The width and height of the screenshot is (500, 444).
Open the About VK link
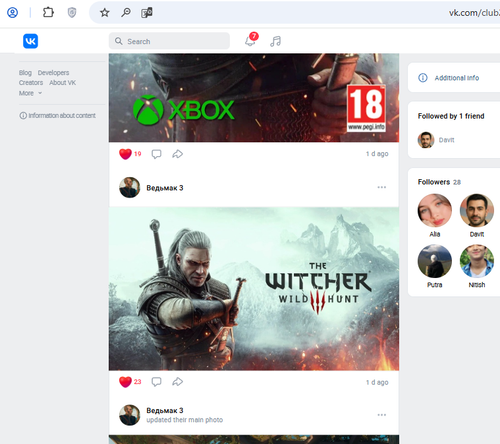[x=63, y=83]
